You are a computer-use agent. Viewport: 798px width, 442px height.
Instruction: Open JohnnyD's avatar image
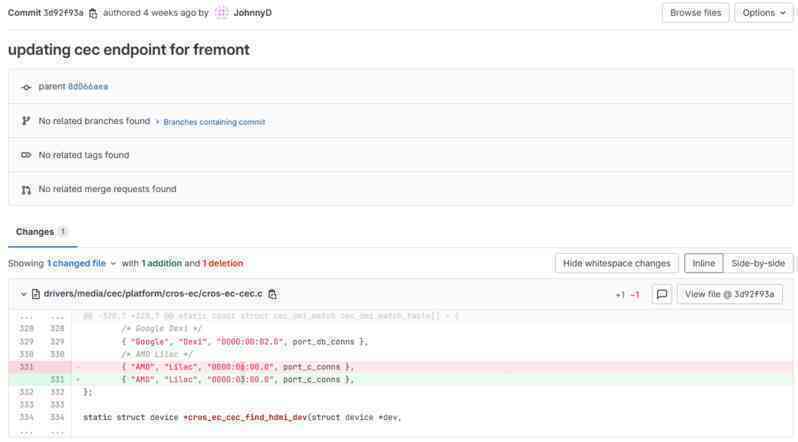[x=221, y=13]
